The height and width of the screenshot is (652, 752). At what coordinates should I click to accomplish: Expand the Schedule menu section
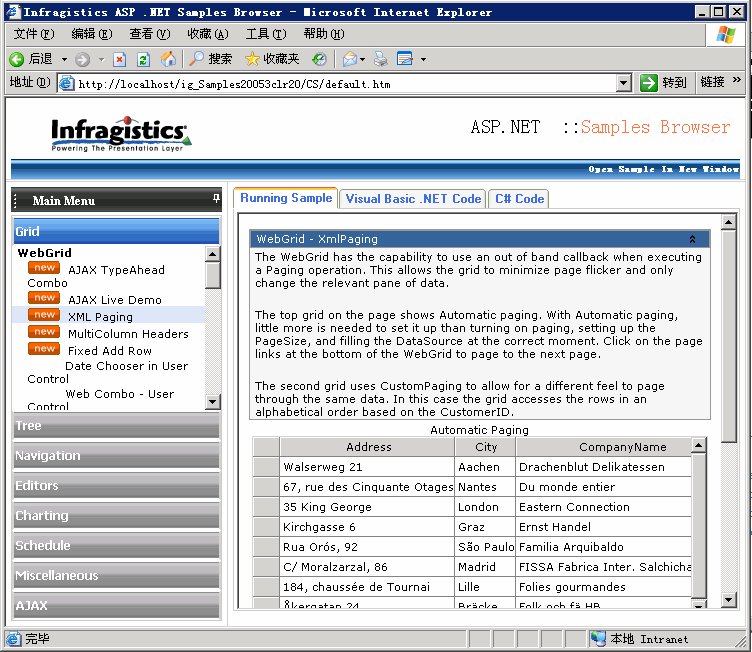pyautogui.click(x=117, y=545)
